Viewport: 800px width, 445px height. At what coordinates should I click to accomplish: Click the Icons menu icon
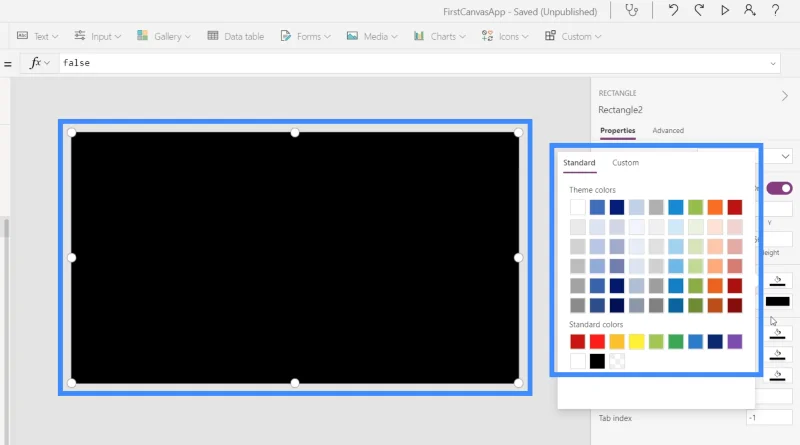tap(487, 36)
